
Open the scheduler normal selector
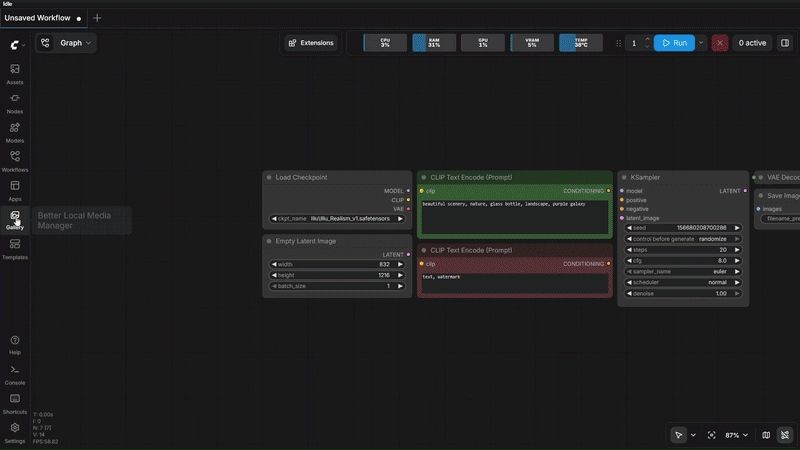683,283
